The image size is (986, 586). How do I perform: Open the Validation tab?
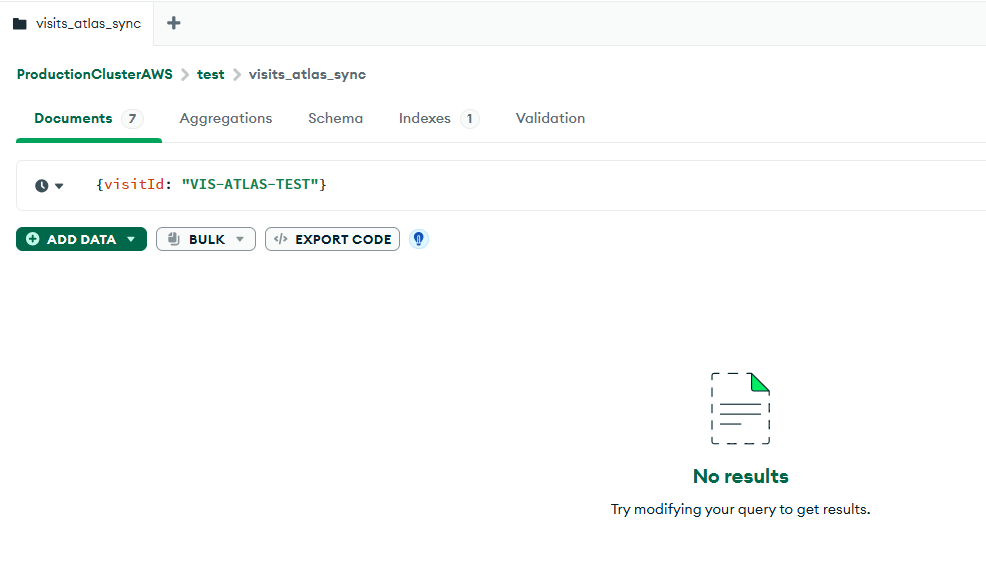click(550, 118)
